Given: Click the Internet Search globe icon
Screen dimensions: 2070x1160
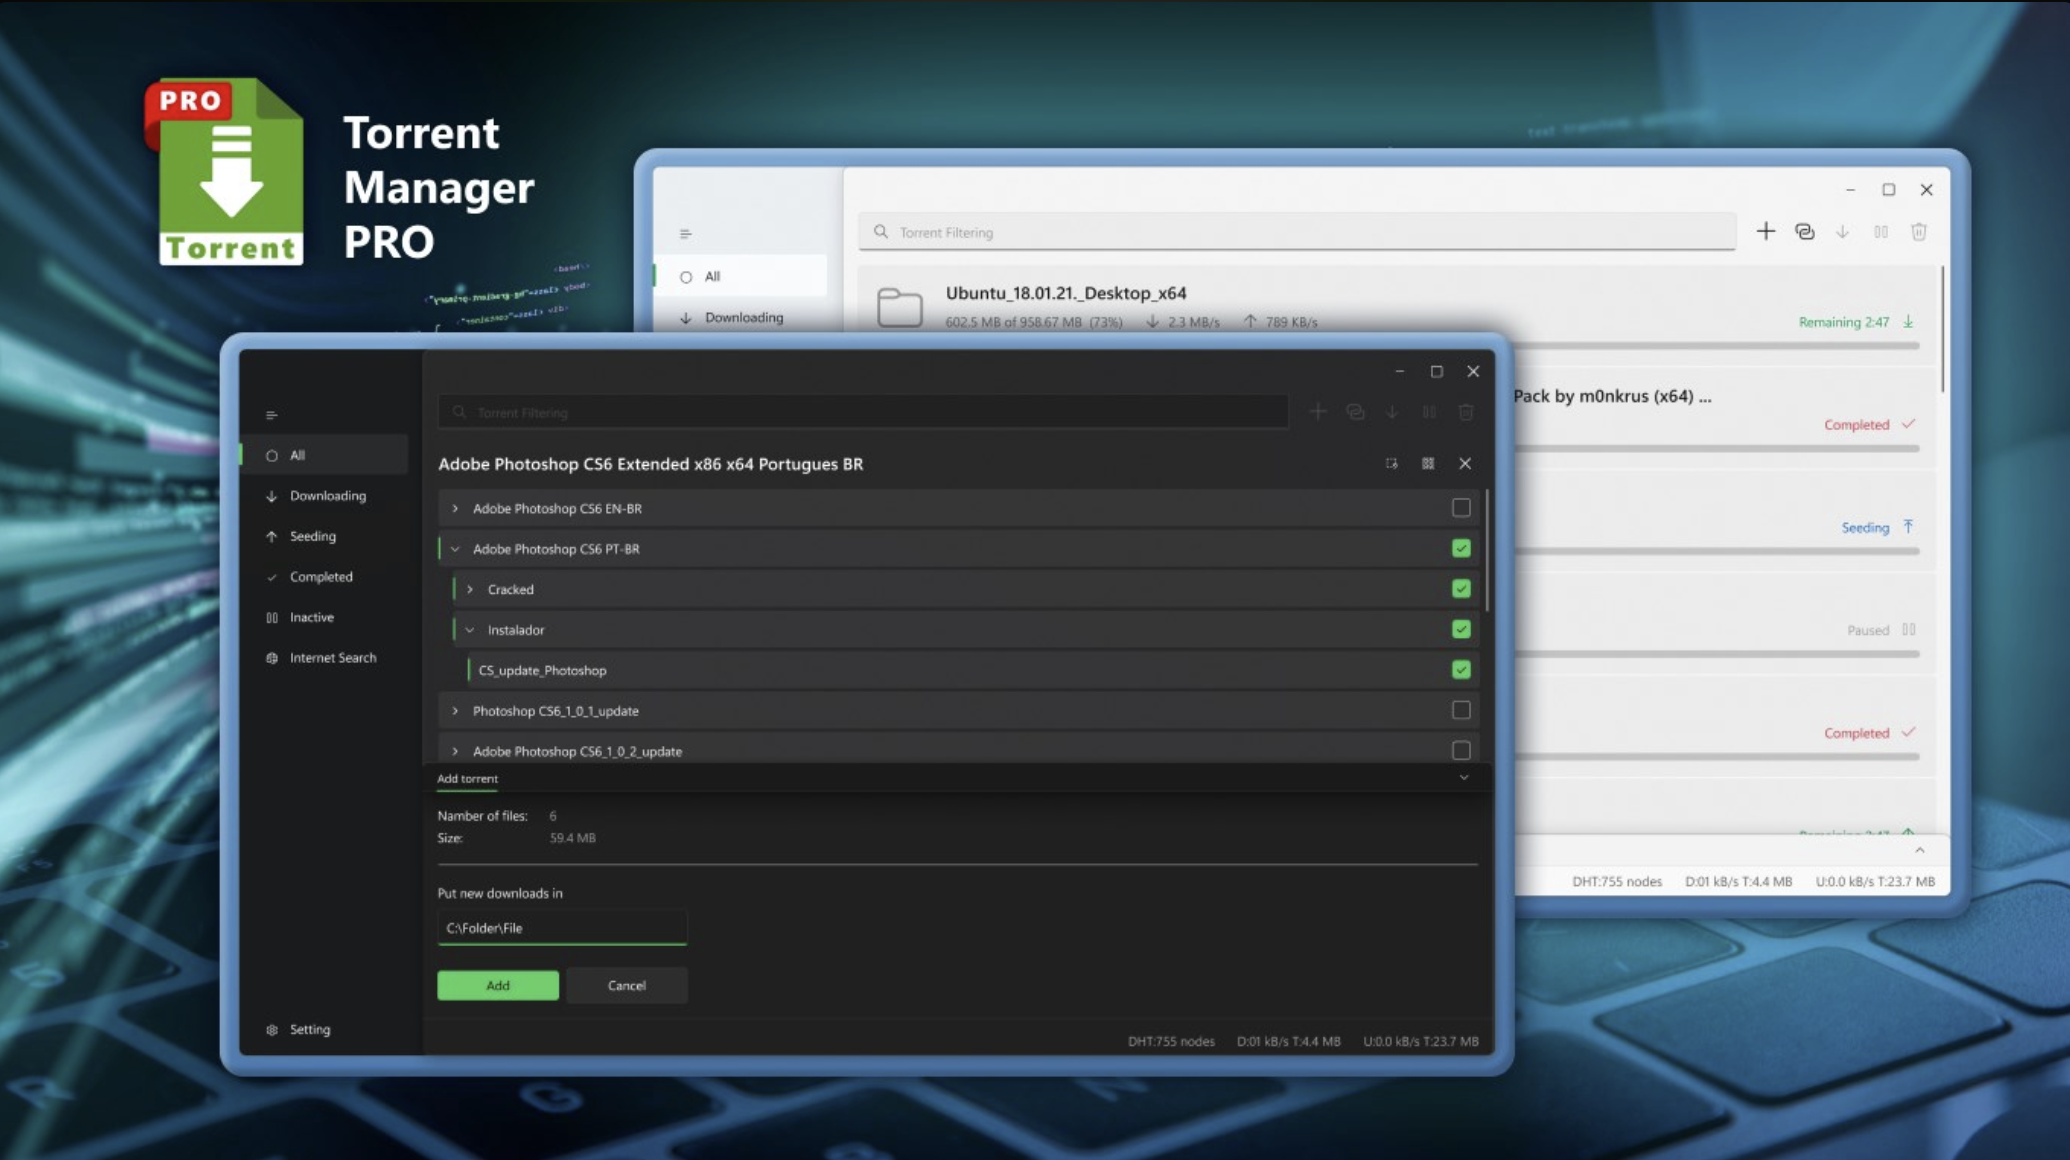Looking at the screenshot, I should tap(272, 658).
